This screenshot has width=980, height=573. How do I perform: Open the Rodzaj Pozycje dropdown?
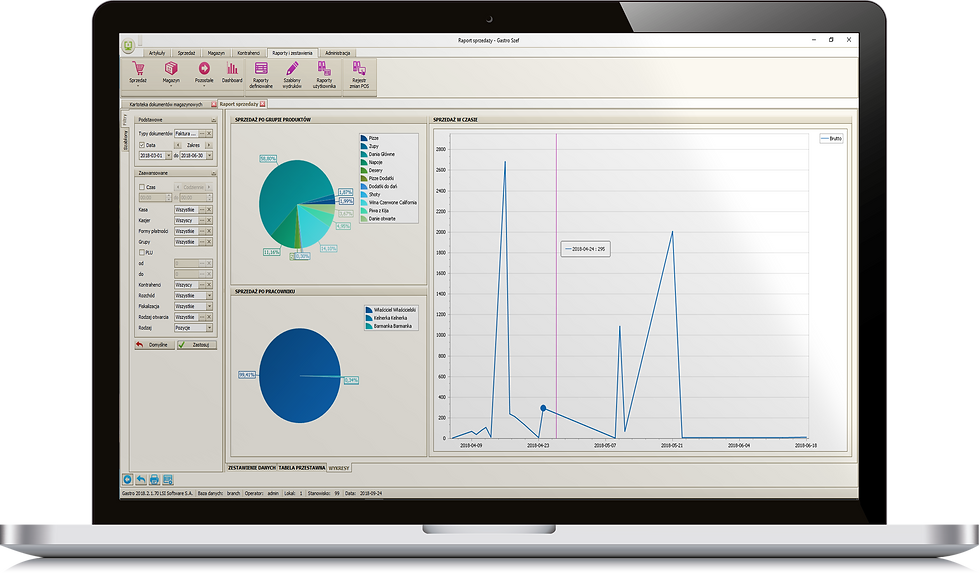point(209,328)
